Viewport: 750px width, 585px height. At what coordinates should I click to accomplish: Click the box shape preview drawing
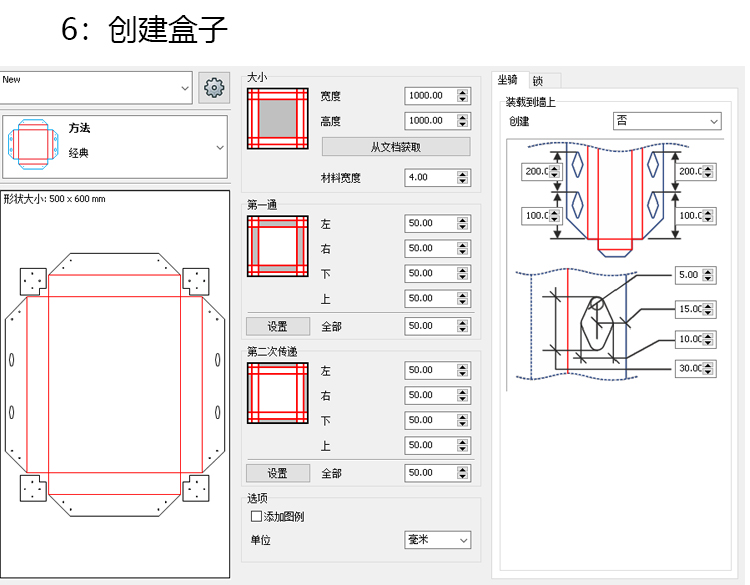(115, 385)
